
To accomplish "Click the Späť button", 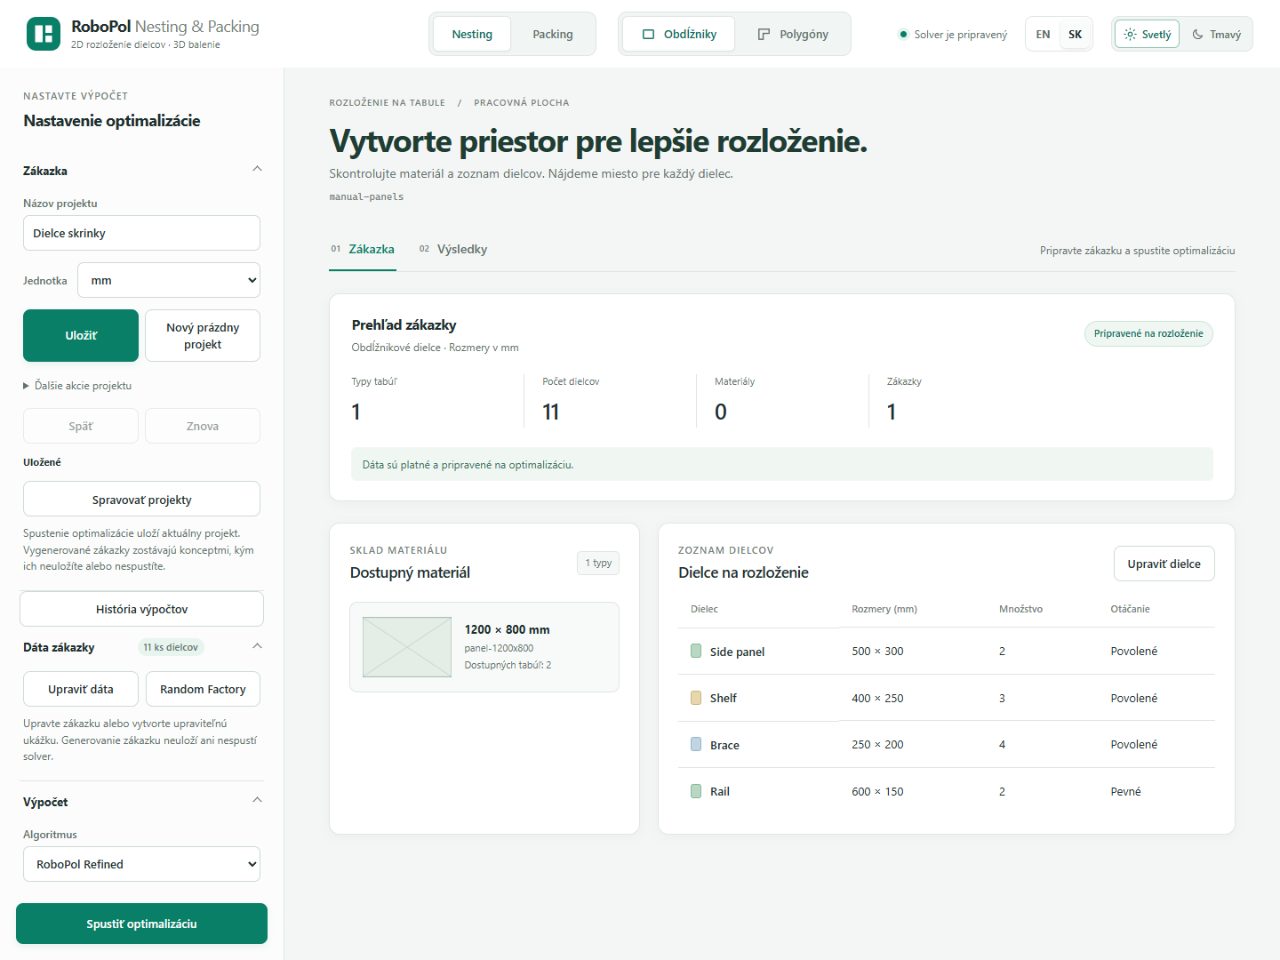I will [x=81, y=426].
